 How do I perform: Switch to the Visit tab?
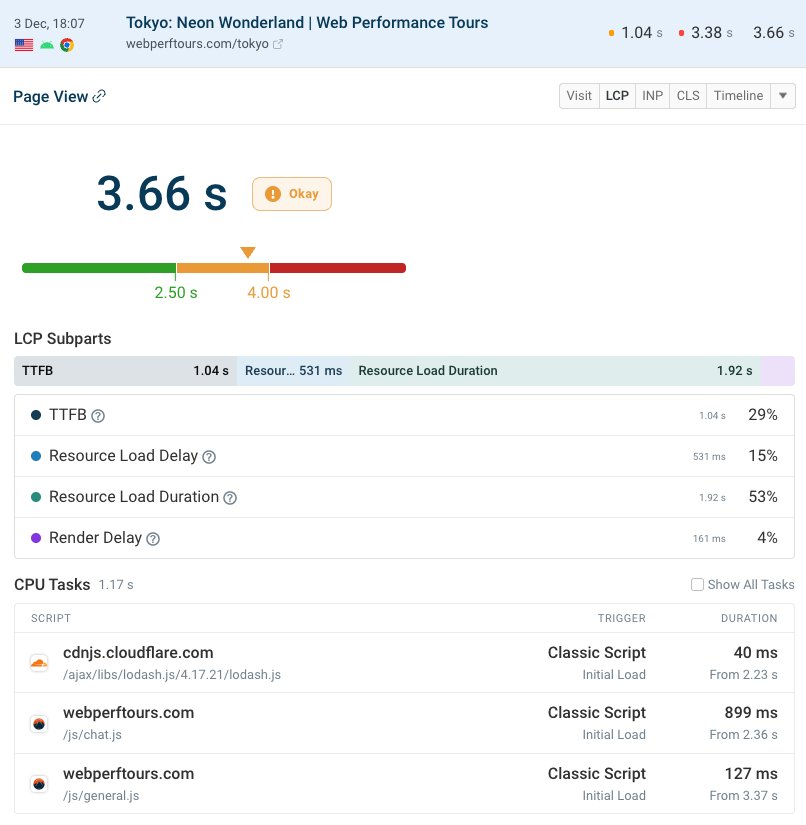579,95
